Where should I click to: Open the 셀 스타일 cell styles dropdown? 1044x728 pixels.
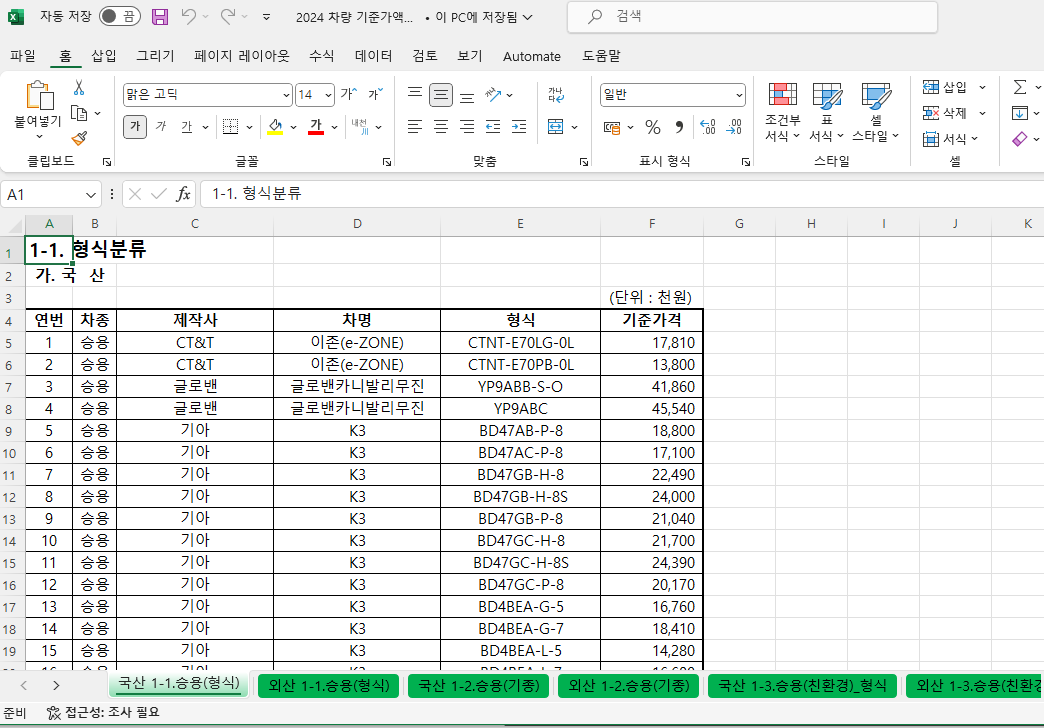[876, 112]
